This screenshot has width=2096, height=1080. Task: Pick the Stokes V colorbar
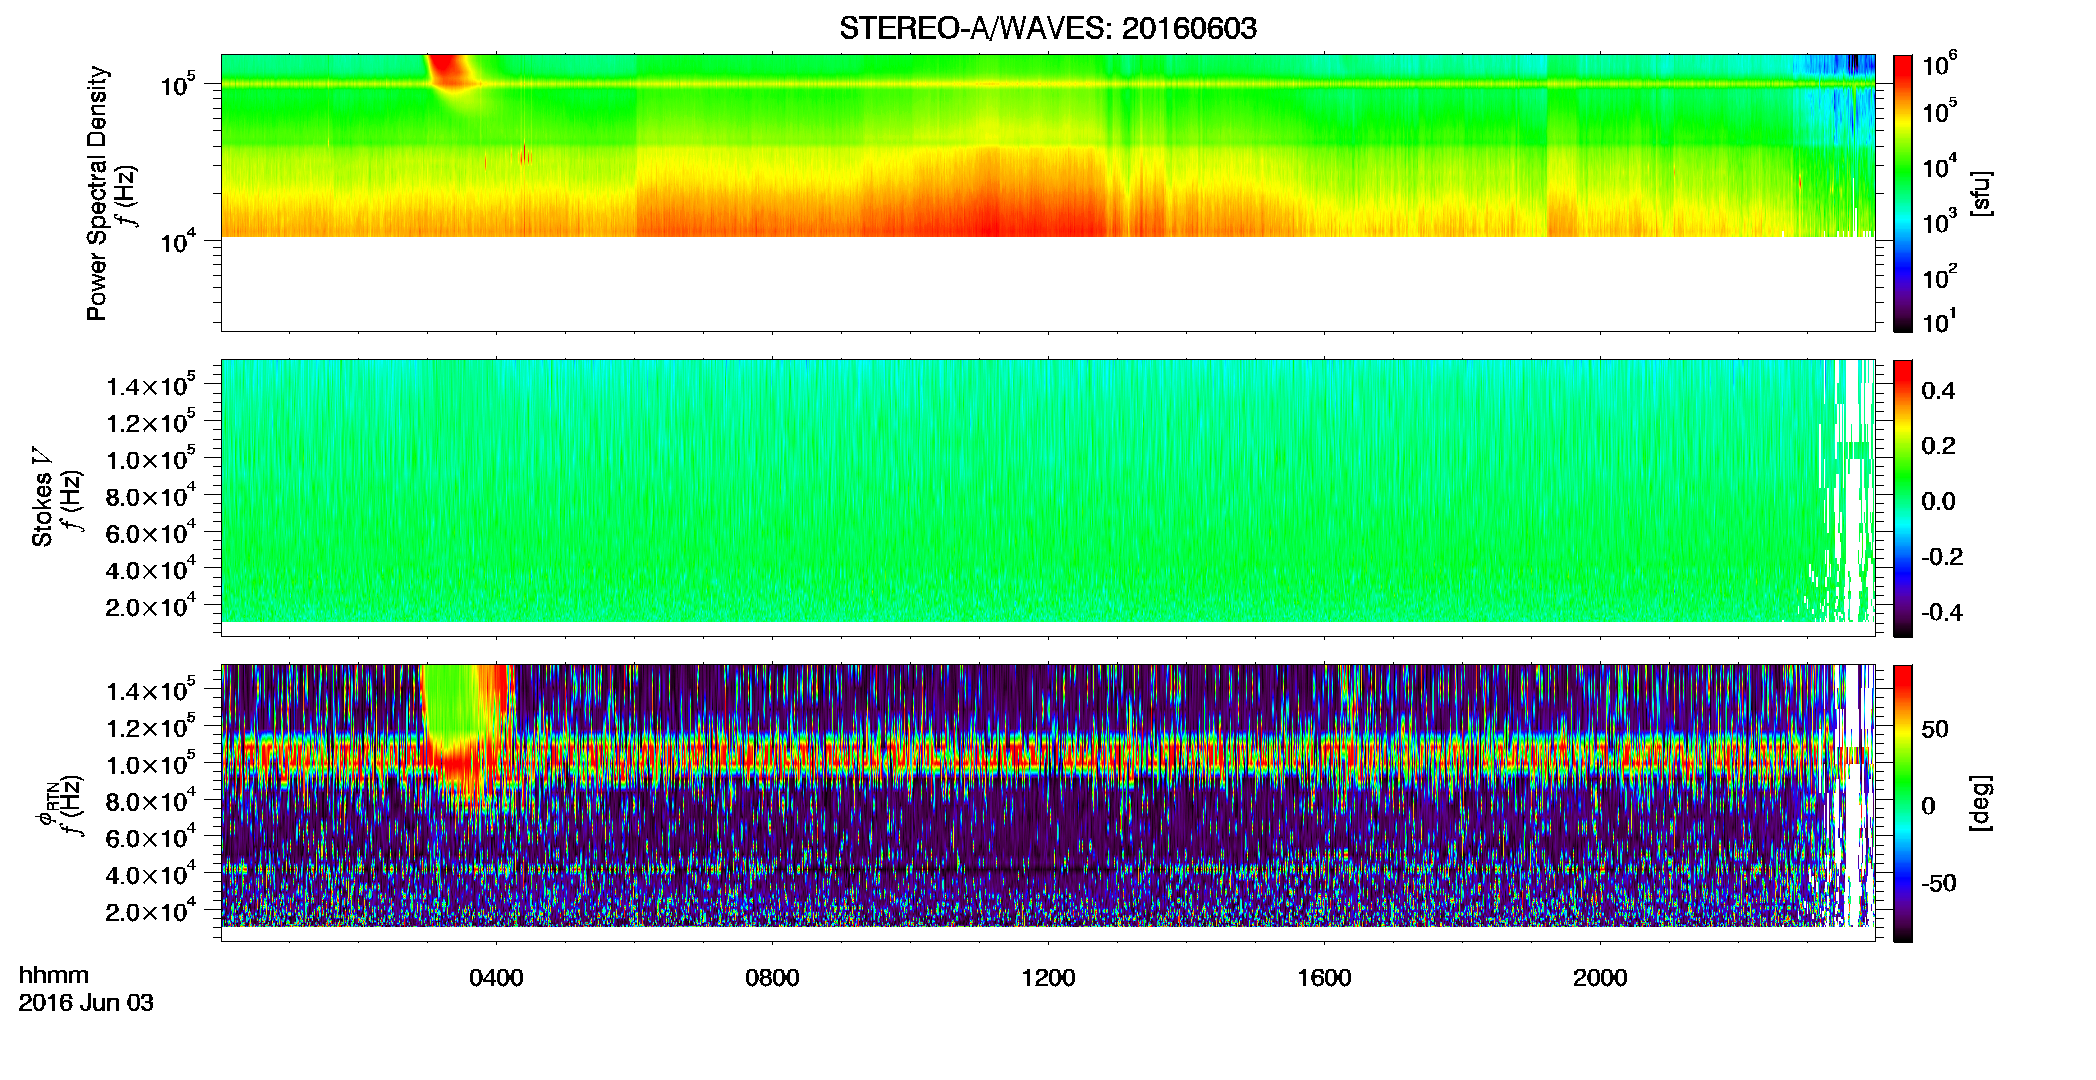[x=1902, y=498]
